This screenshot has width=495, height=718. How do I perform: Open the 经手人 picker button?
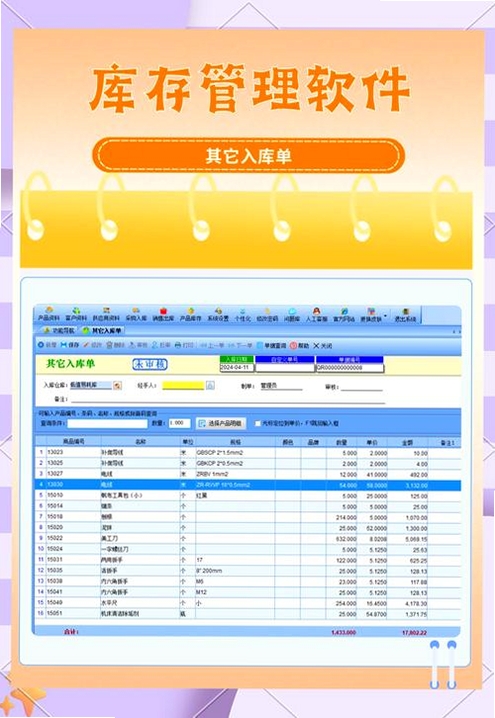210,386
